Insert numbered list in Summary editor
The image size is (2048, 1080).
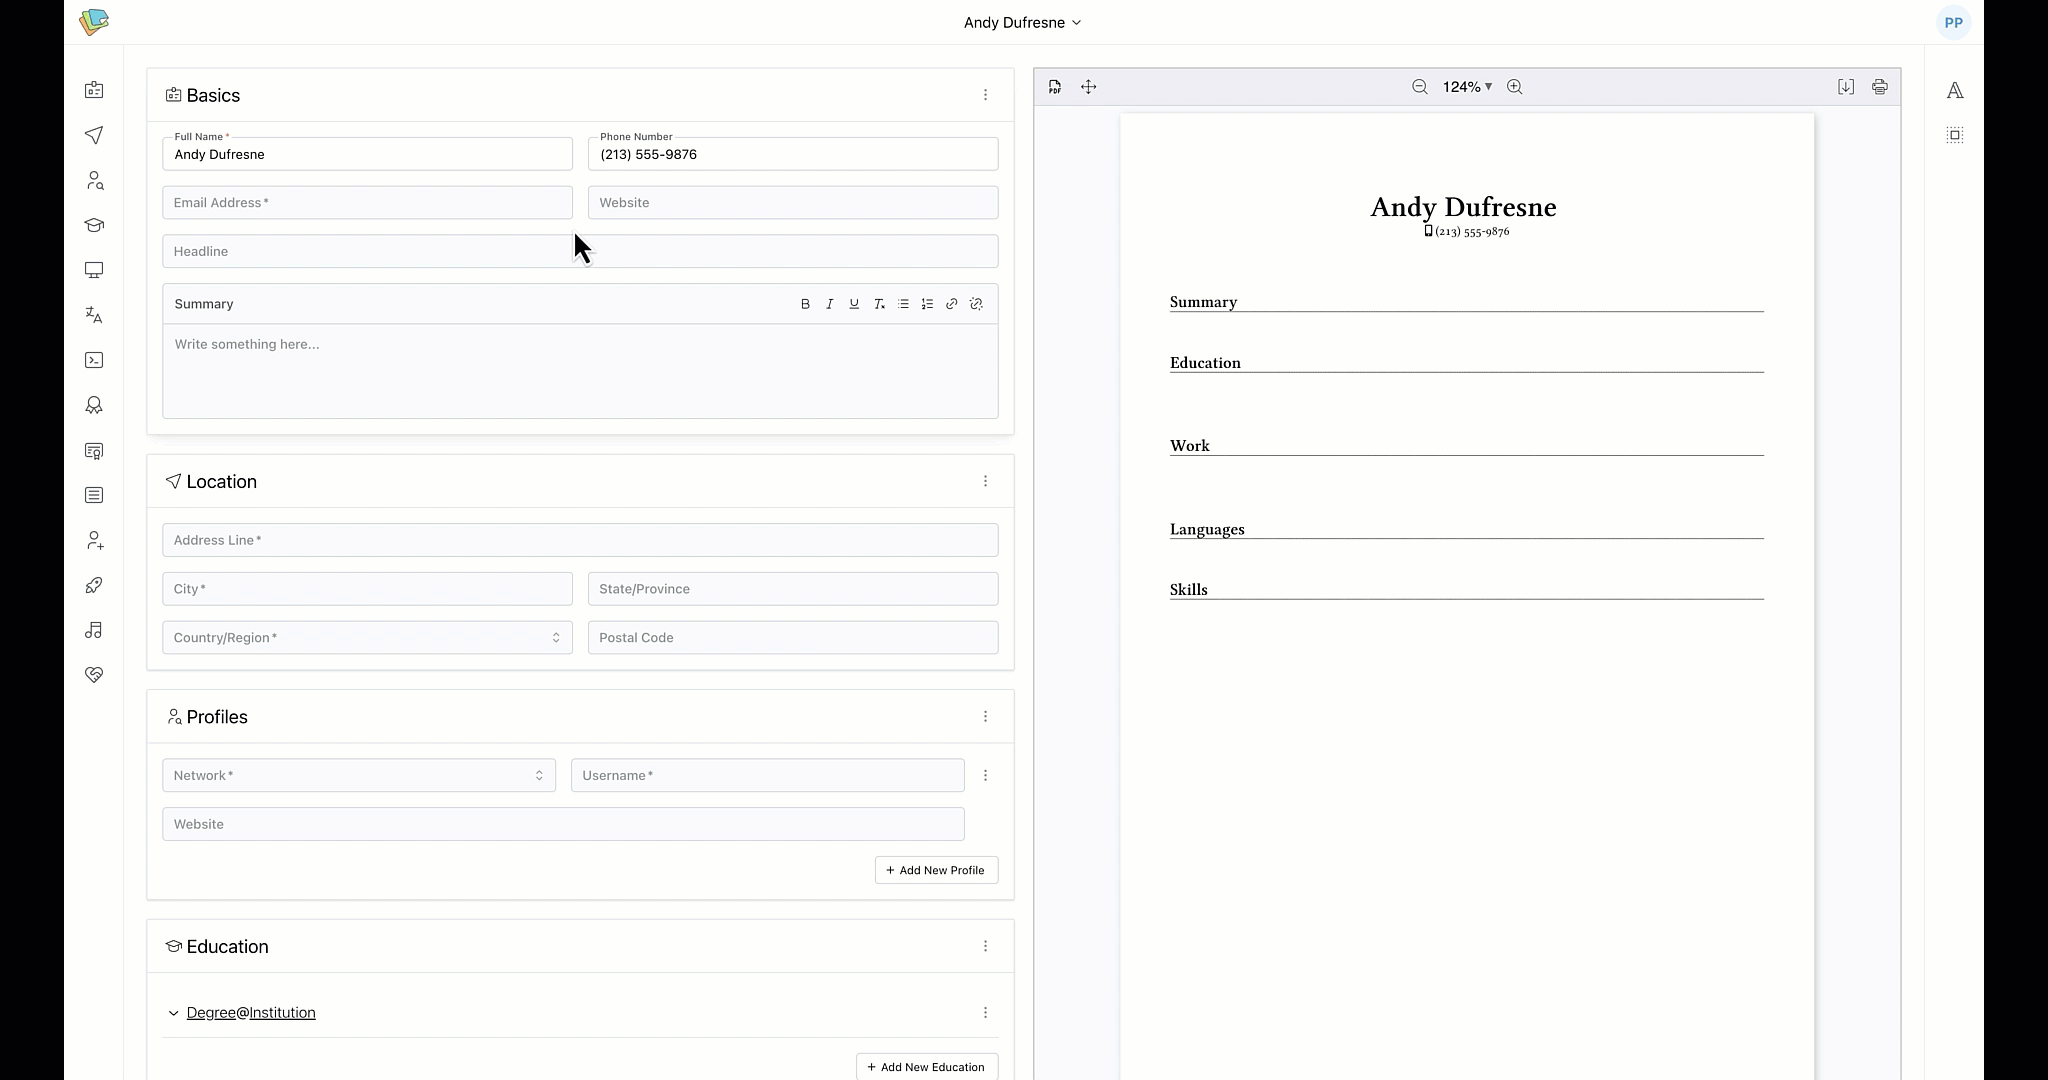(x=927, y=304)
